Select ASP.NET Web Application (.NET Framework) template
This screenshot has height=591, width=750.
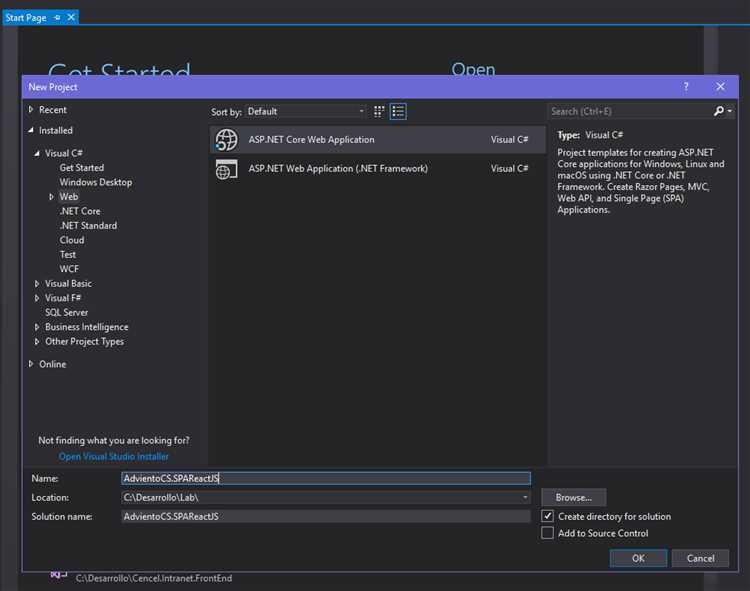pyautogui.click(x=377, y=169)
